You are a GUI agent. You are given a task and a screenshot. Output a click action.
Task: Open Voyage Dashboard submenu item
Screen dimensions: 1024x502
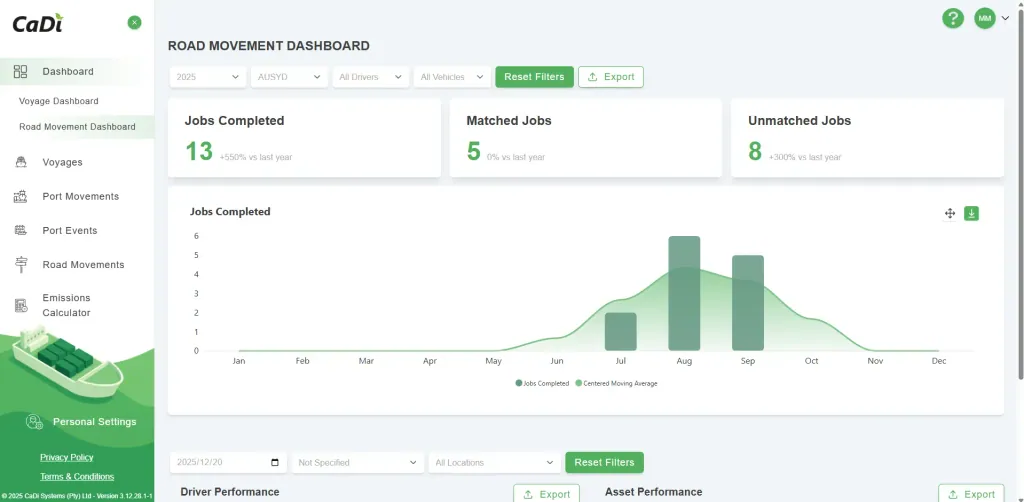coord(59,101)
